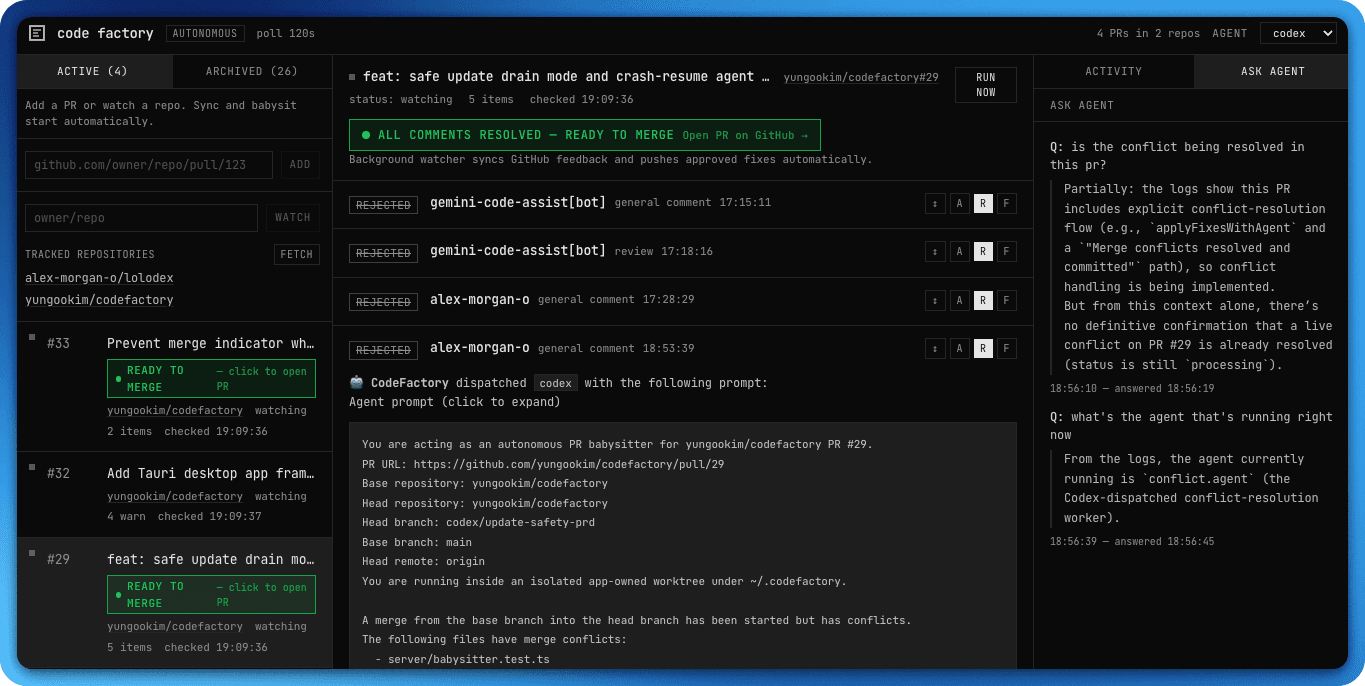Open tracked repo yungookim/codefactory

[99, 300]
